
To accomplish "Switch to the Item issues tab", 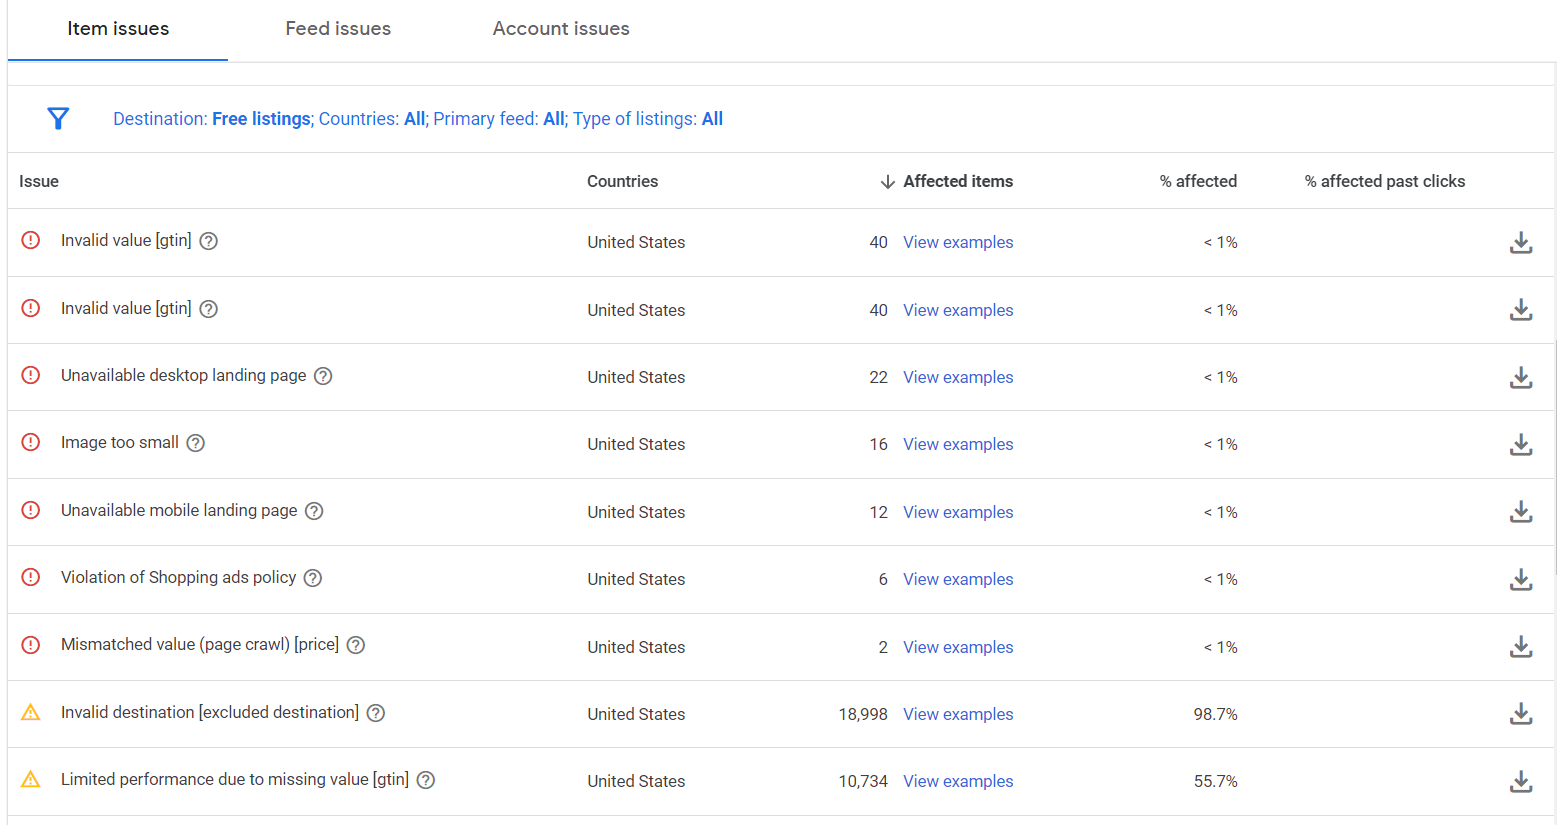I will click(x=118, y=29).
